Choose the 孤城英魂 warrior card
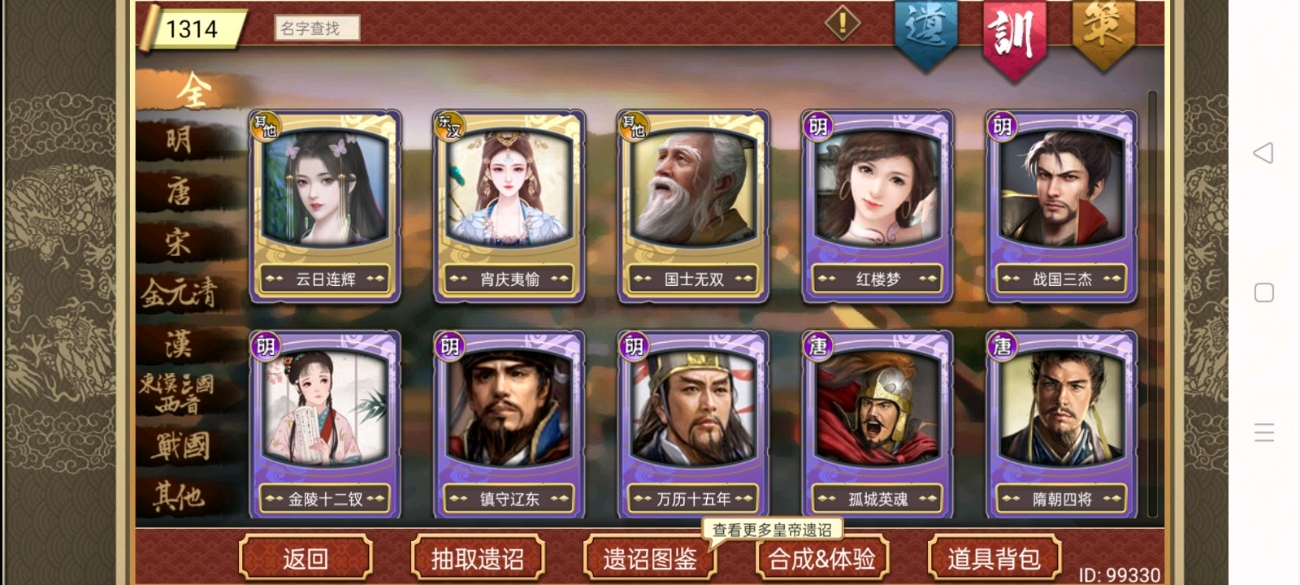1300x585 pixels. pos(878,425)
